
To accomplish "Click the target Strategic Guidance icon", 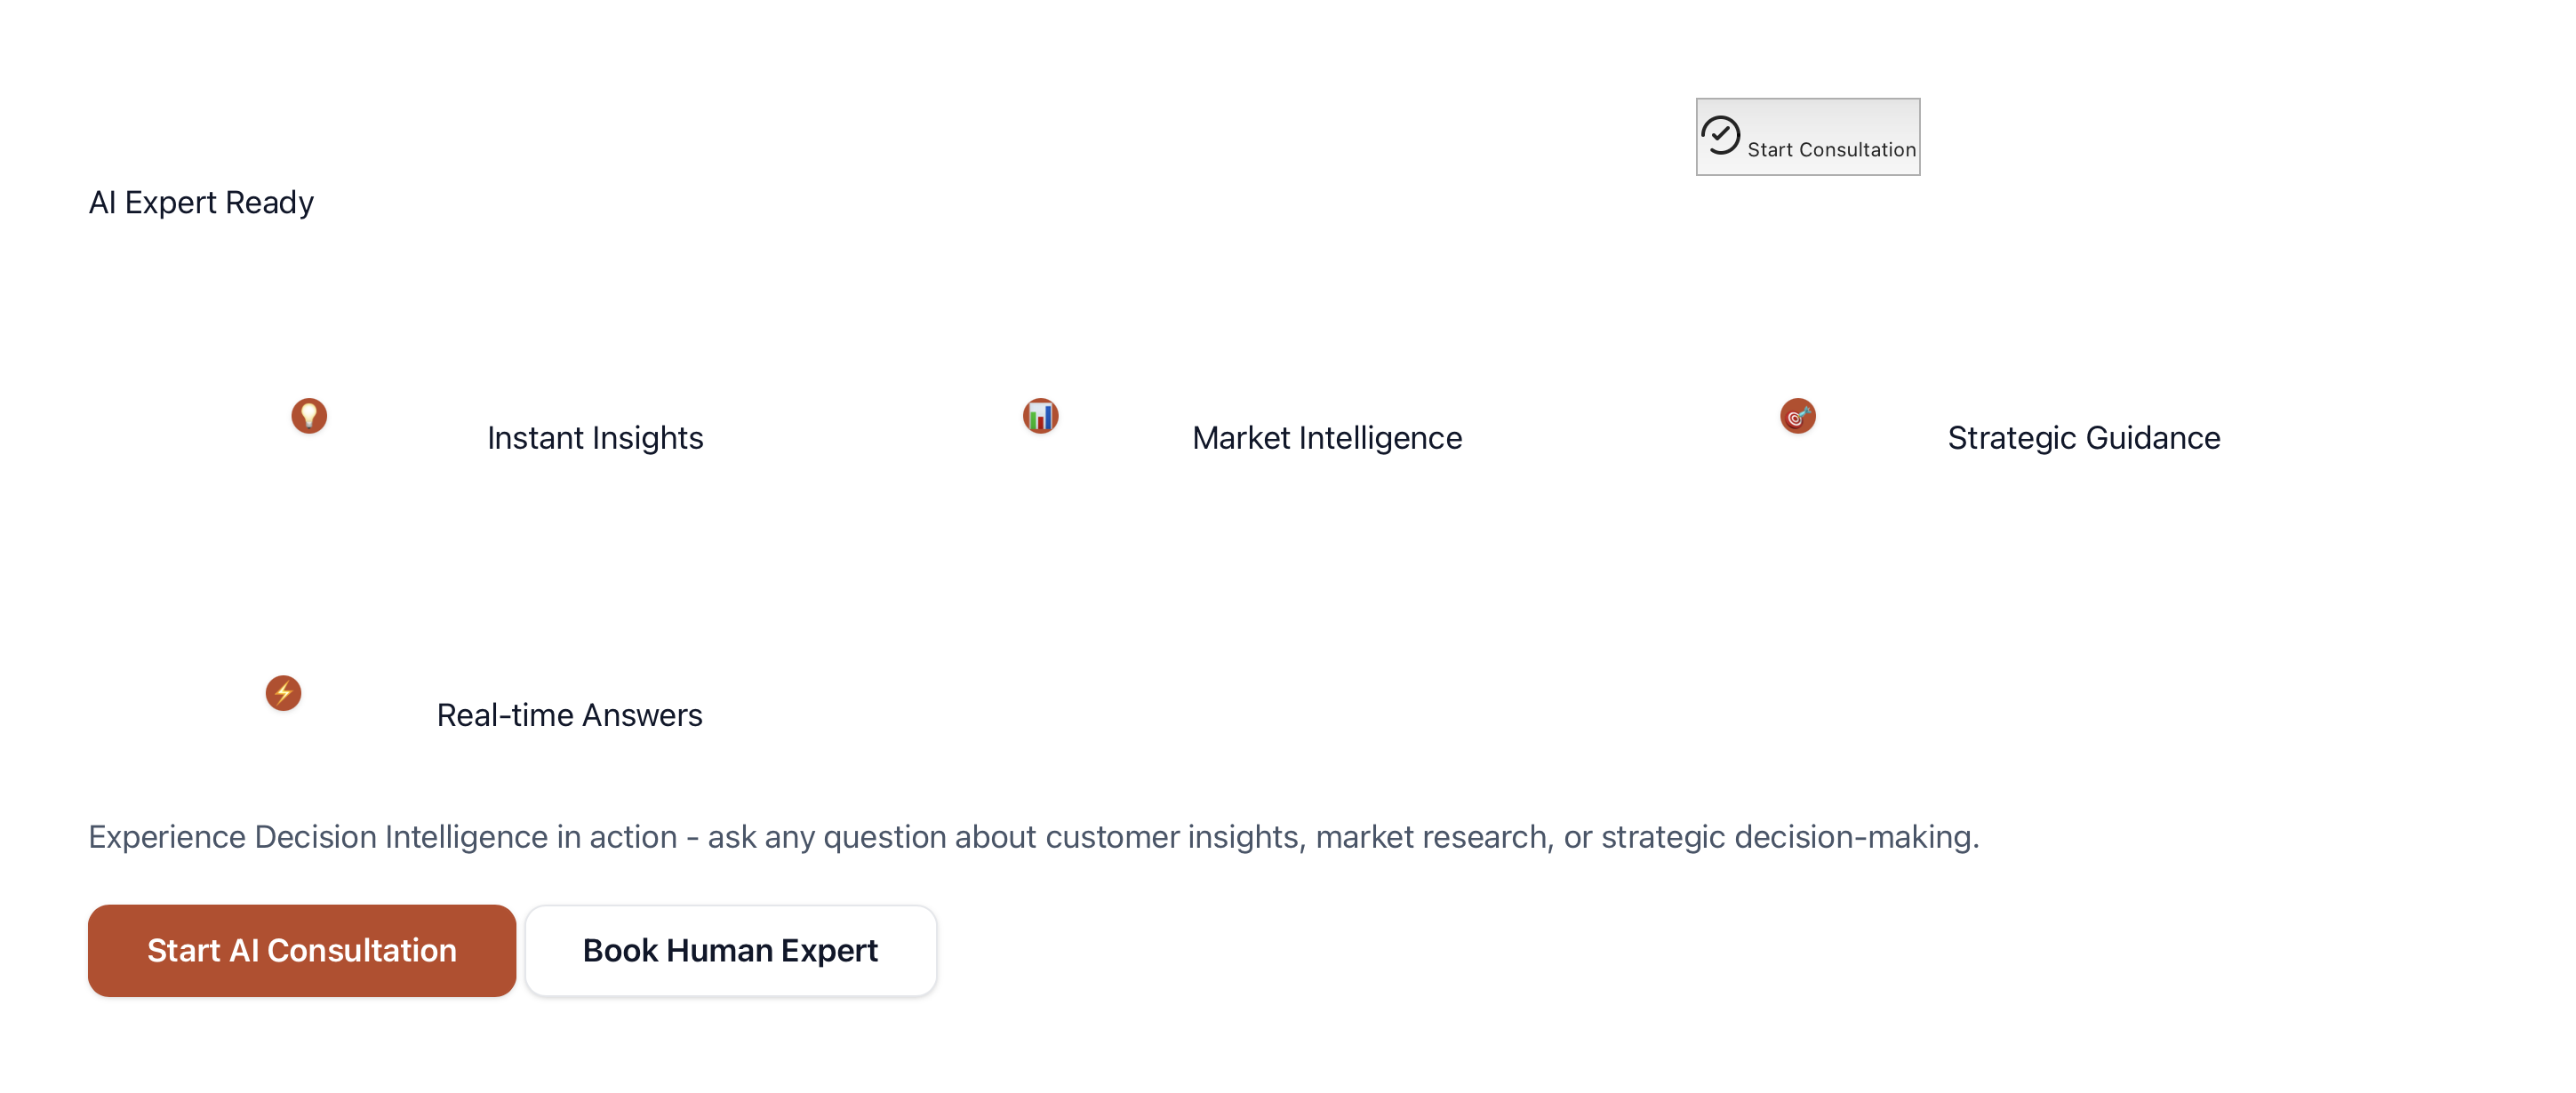I will (x=1797, y=415).
